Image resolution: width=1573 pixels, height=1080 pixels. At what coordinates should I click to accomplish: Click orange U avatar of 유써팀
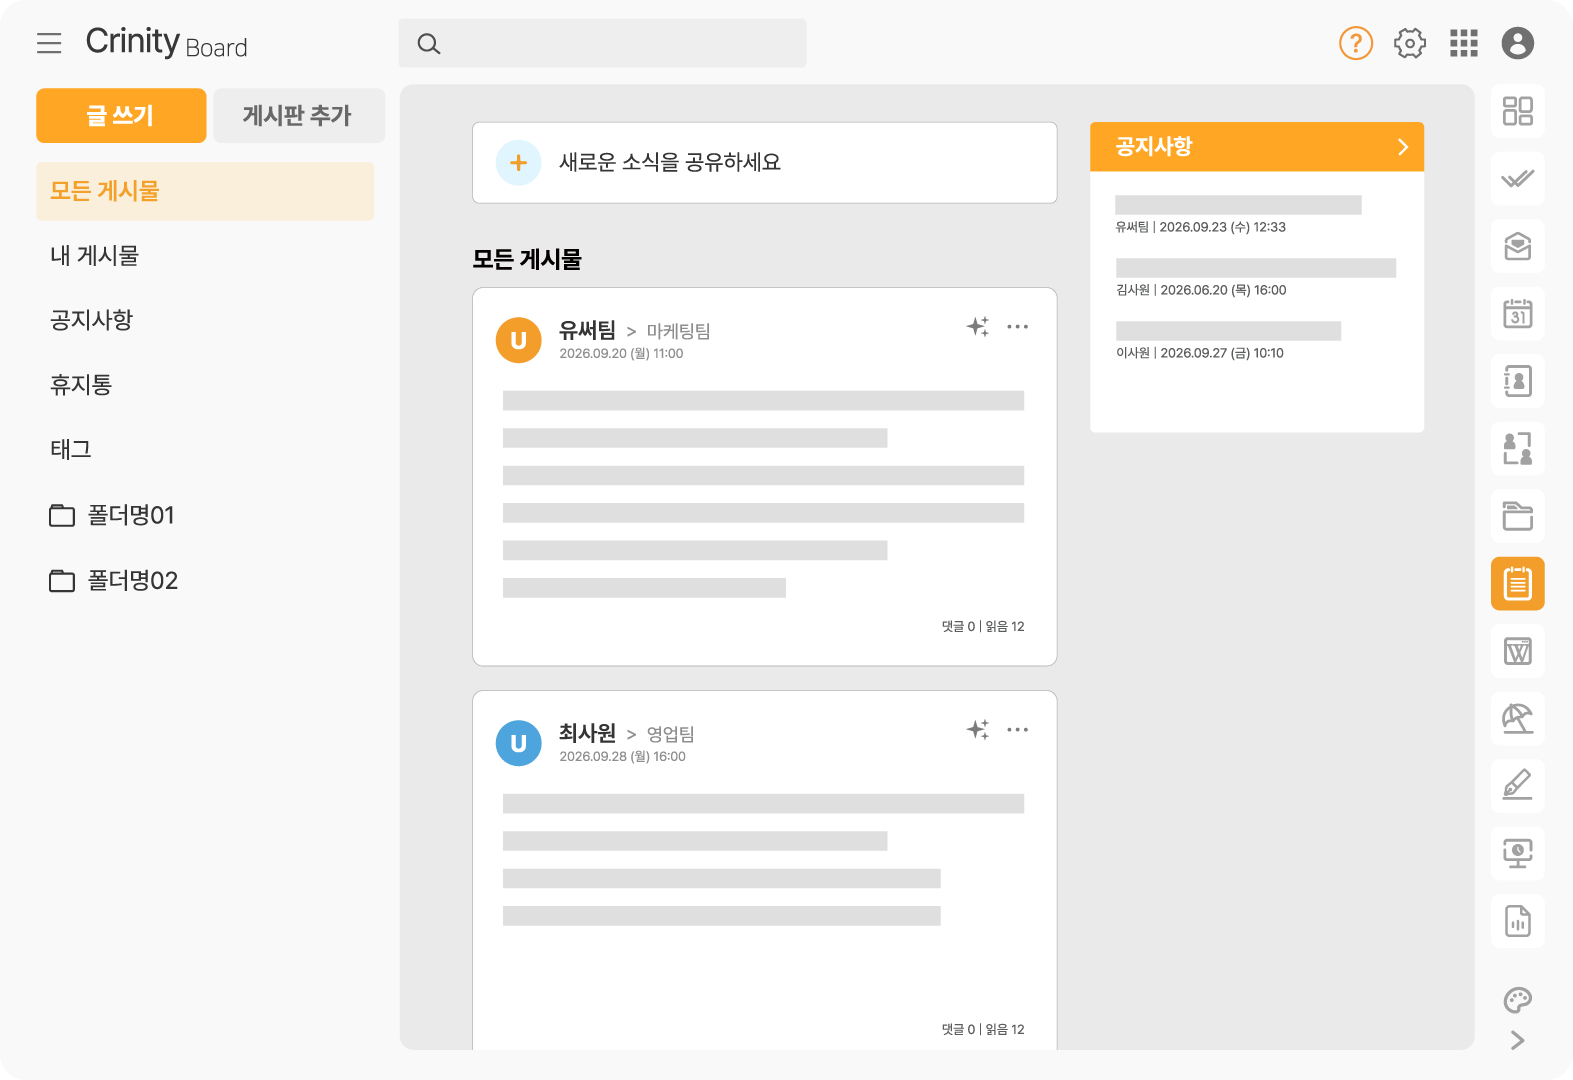[x=519, y=341]
